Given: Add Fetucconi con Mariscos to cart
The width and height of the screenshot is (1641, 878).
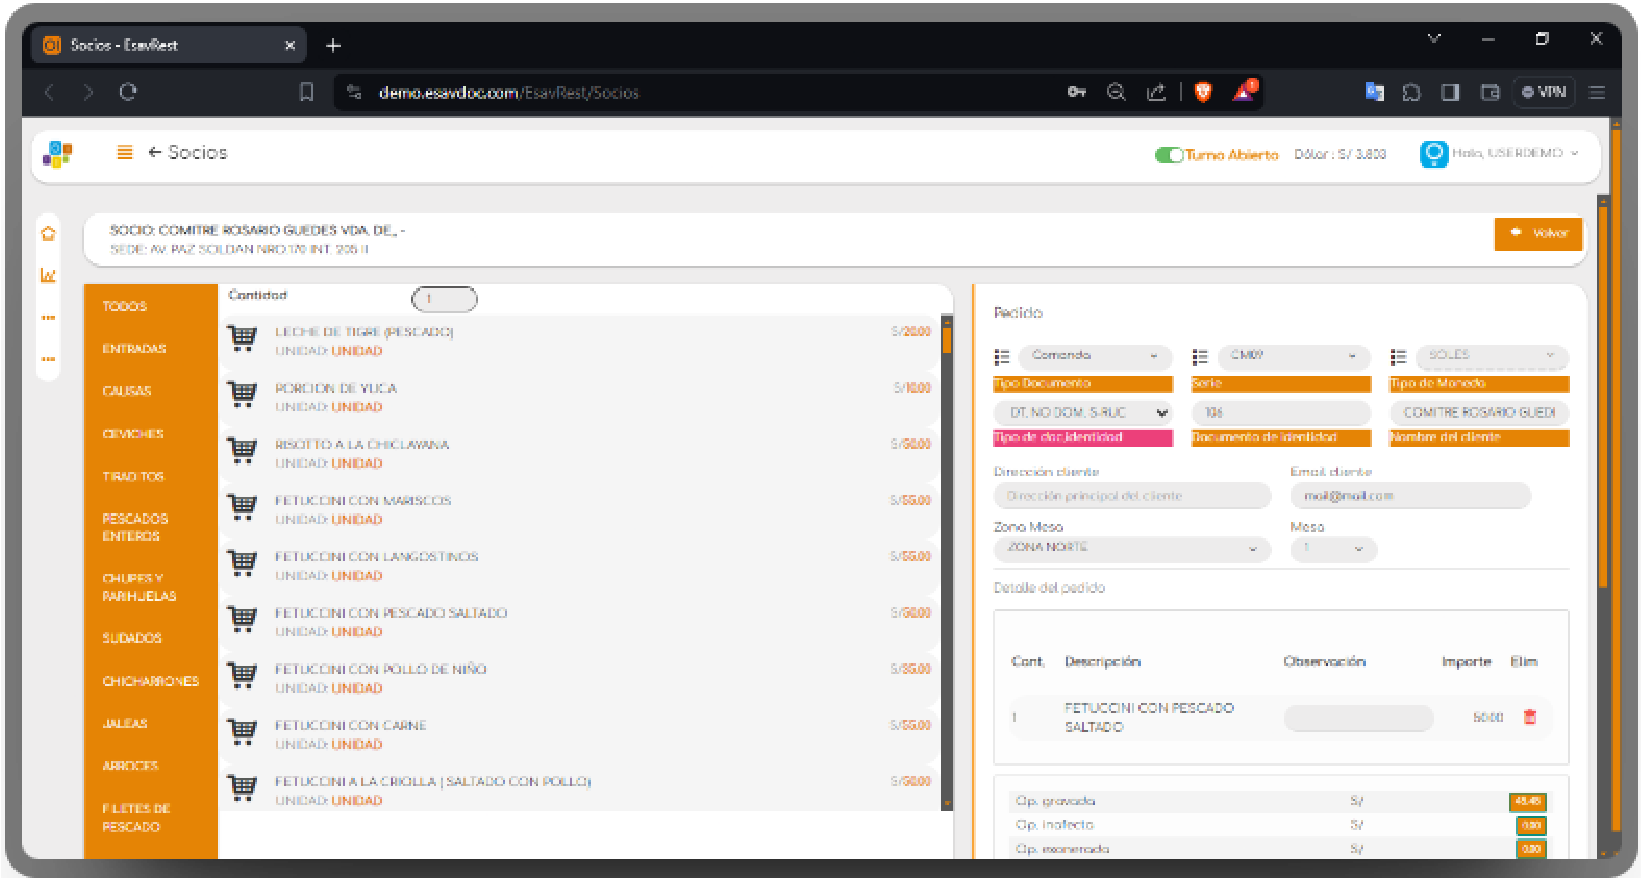Looking at the screenshot, I should coord(242,507).
